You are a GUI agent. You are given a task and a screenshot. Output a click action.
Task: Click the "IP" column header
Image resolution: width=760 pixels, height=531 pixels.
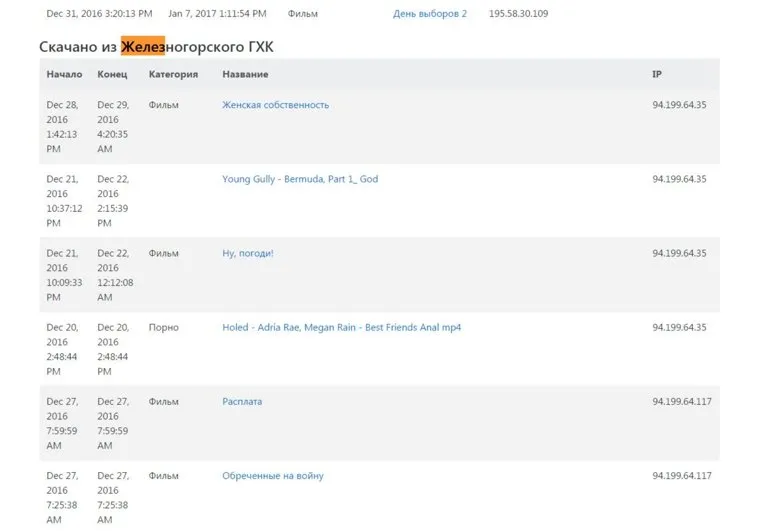(657, 74)
